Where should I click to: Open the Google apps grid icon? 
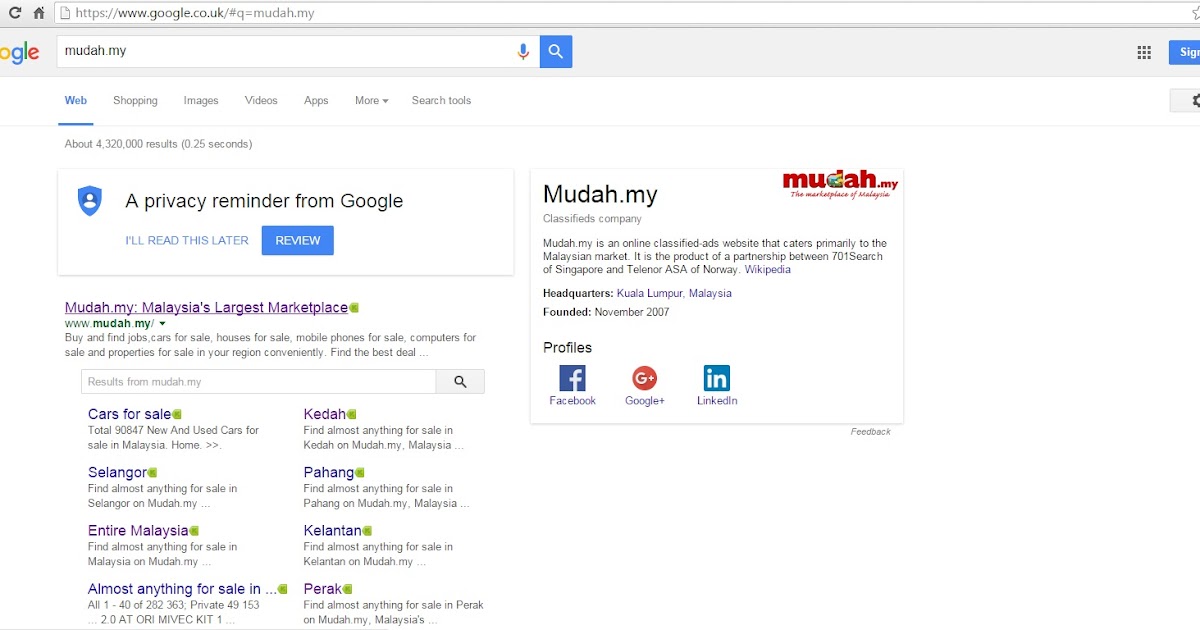(x=1144, y=52)
